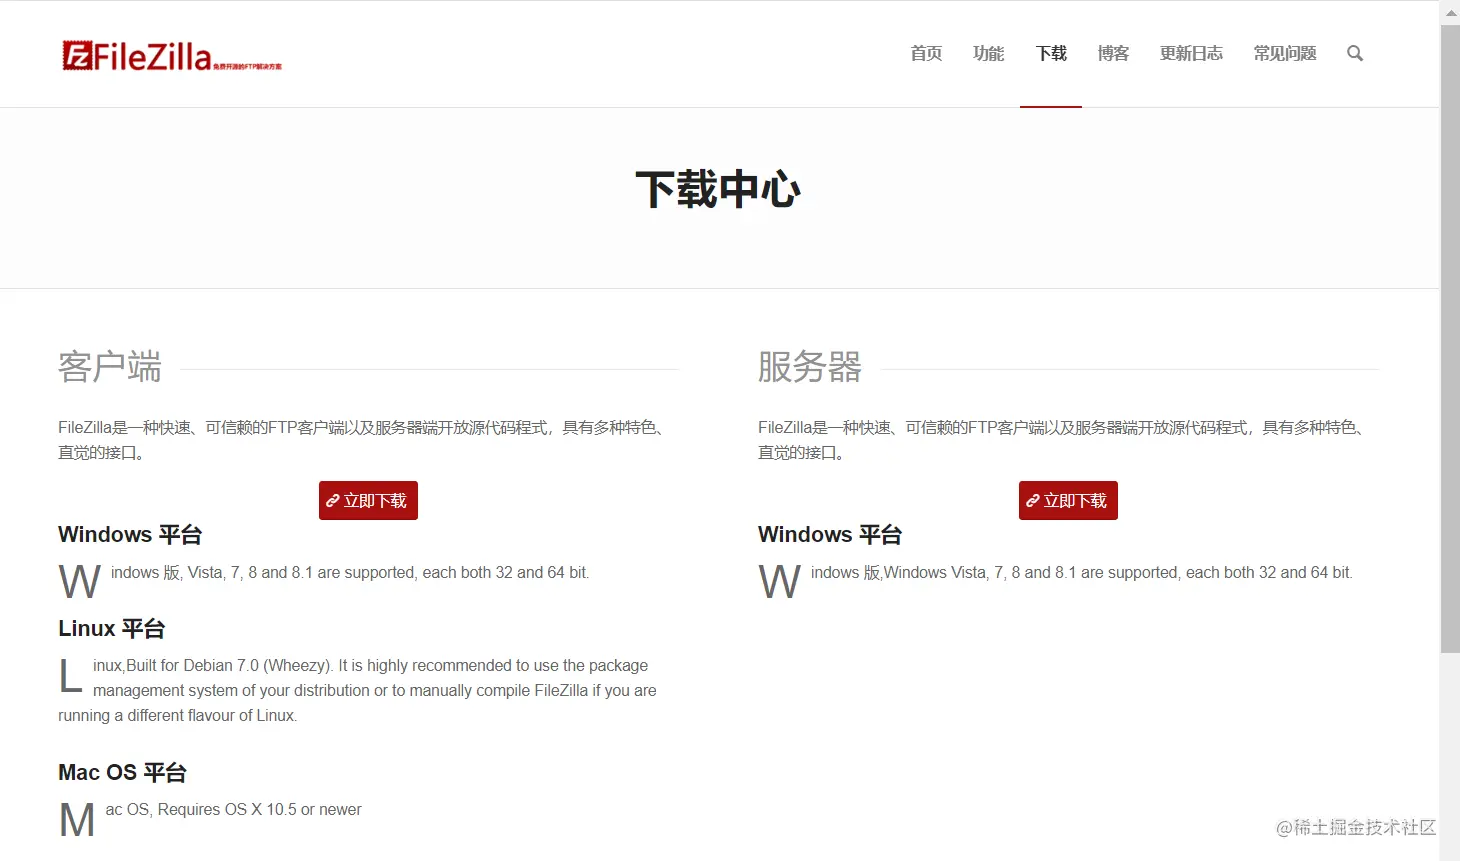
Task: Click the 下载中心 page title
Action: click(718, 189)
